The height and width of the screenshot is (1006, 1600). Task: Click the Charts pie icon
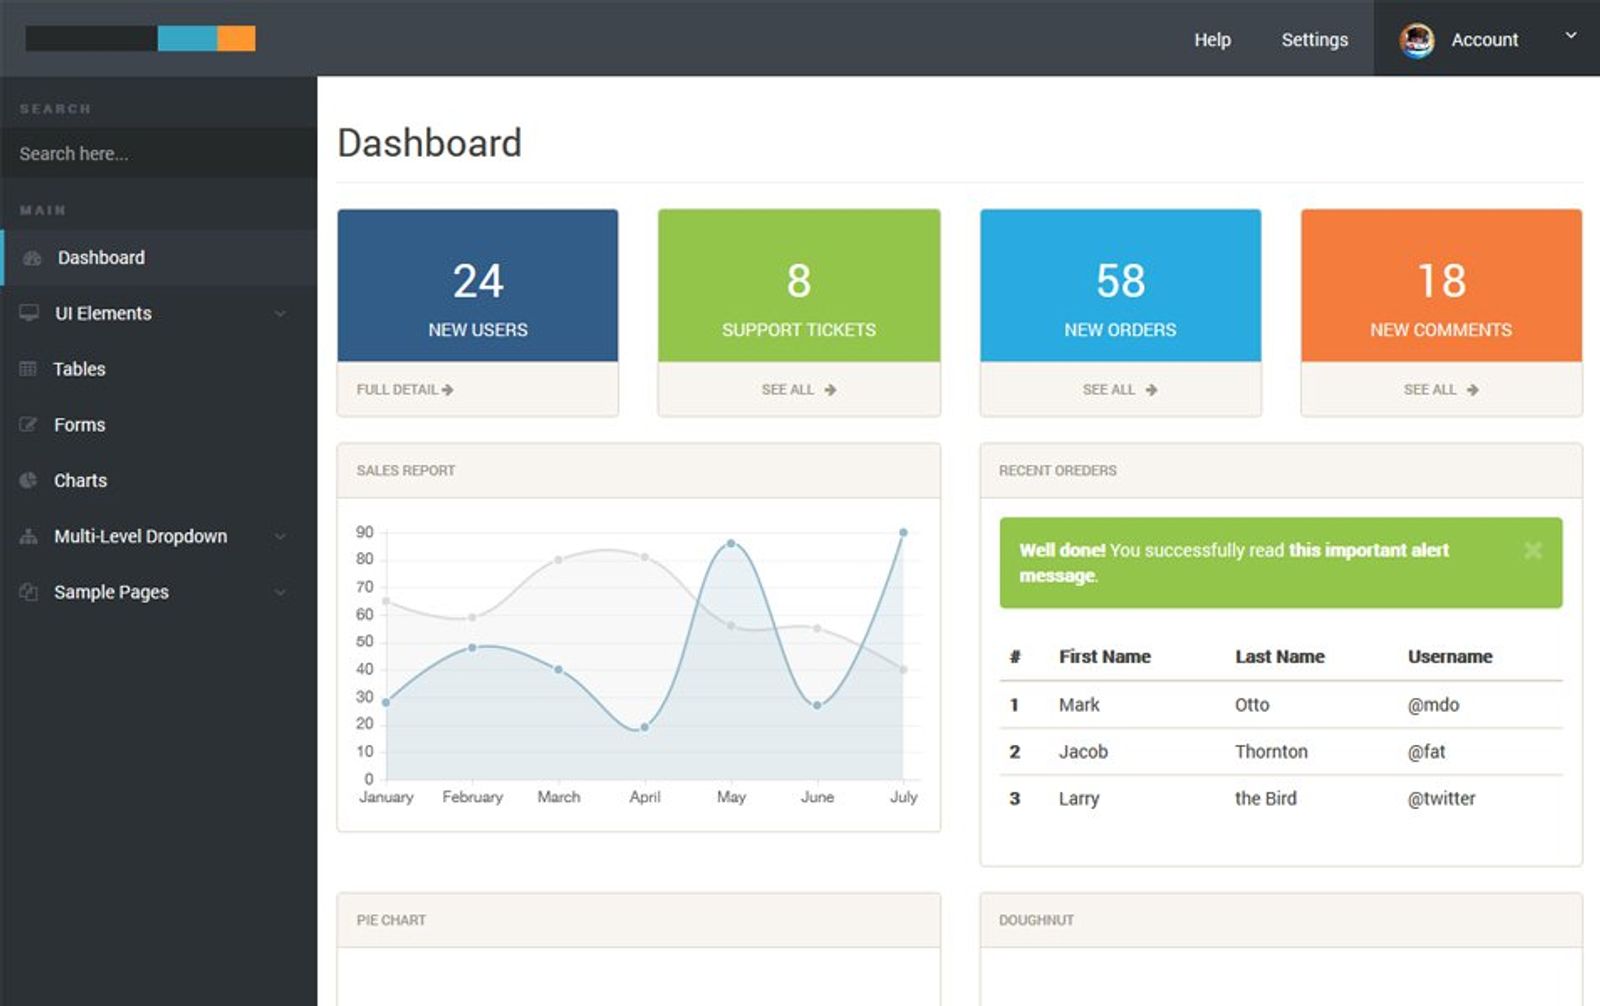click(x=28, y=480)
